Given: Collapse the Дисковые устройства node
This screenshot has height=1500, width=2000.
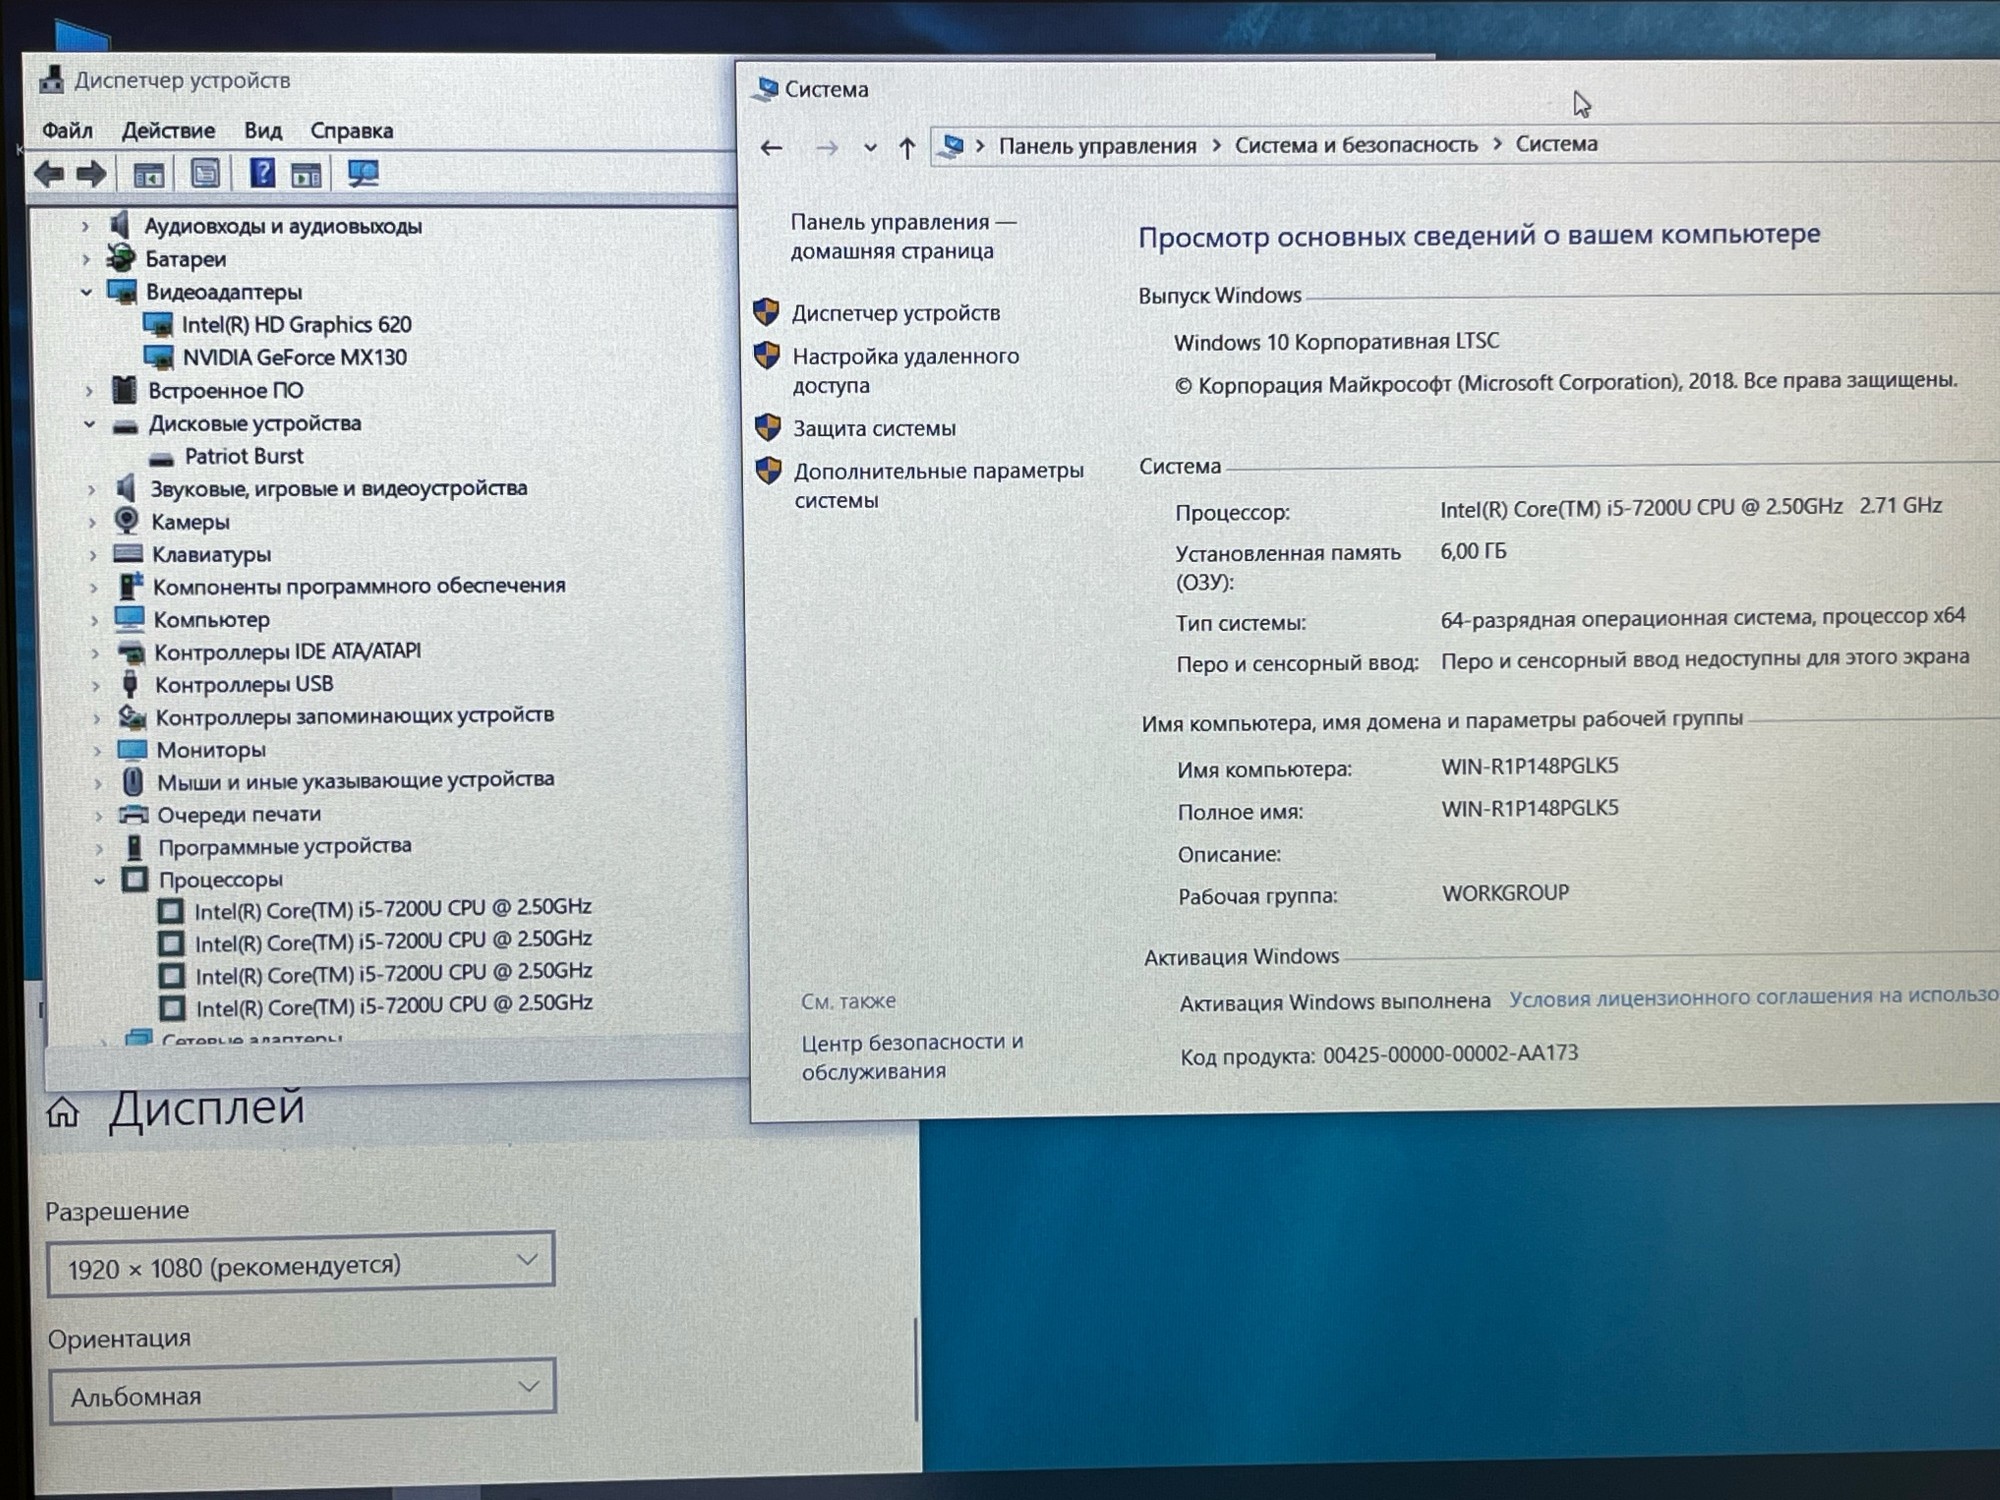Looking at the screenshot, I should click(x=90, y=424).
